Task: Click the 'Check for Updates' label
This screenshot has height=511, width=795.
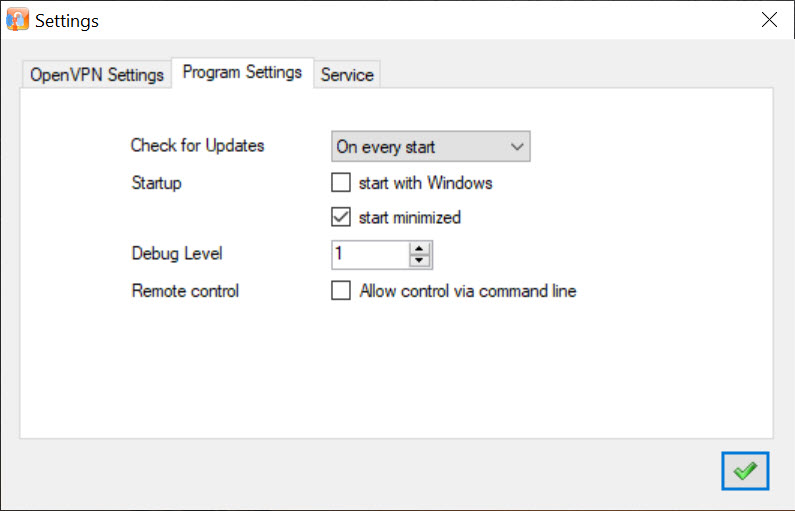Action: pyautogui.click(x=197, y=145)
